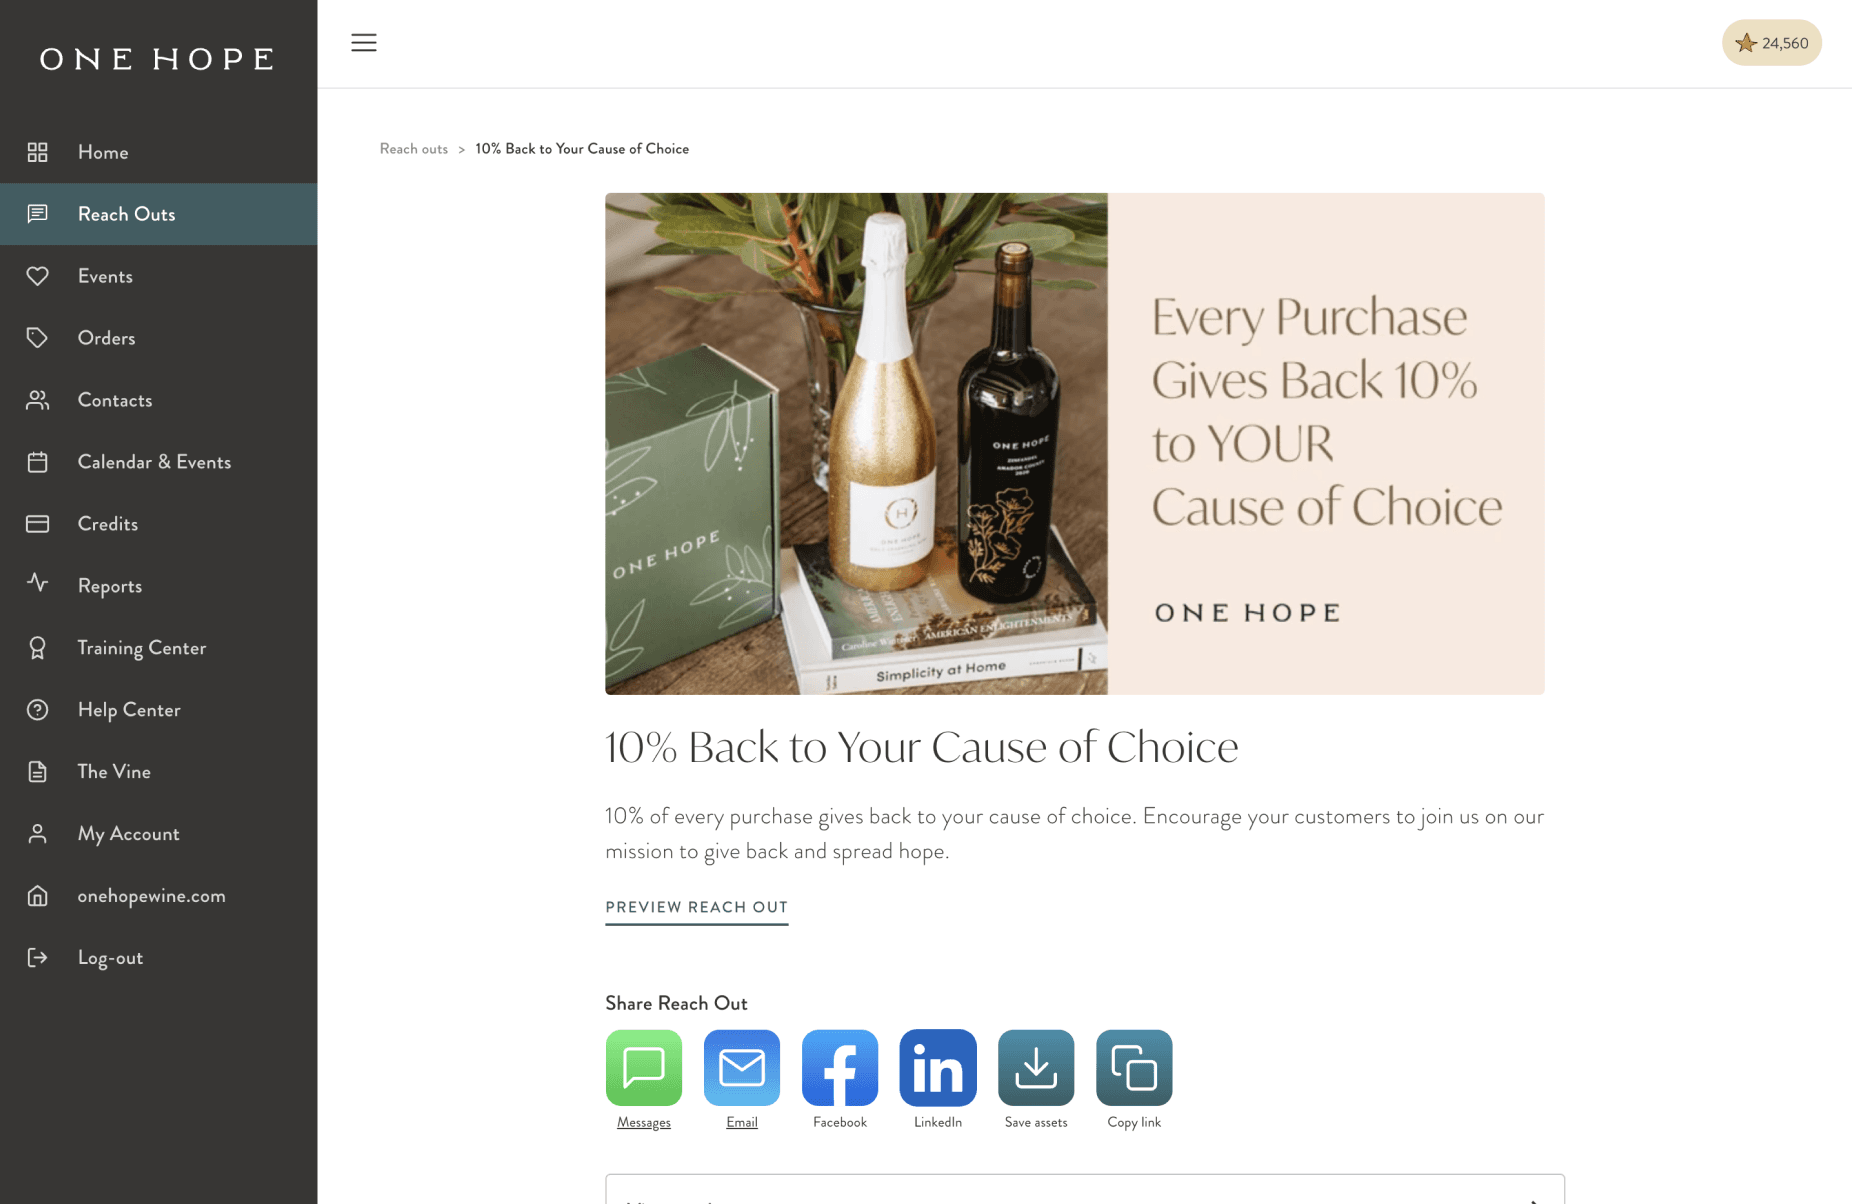Share the reach out on Facebook
The image size is (1852, 1204).
coord(839,1068)
